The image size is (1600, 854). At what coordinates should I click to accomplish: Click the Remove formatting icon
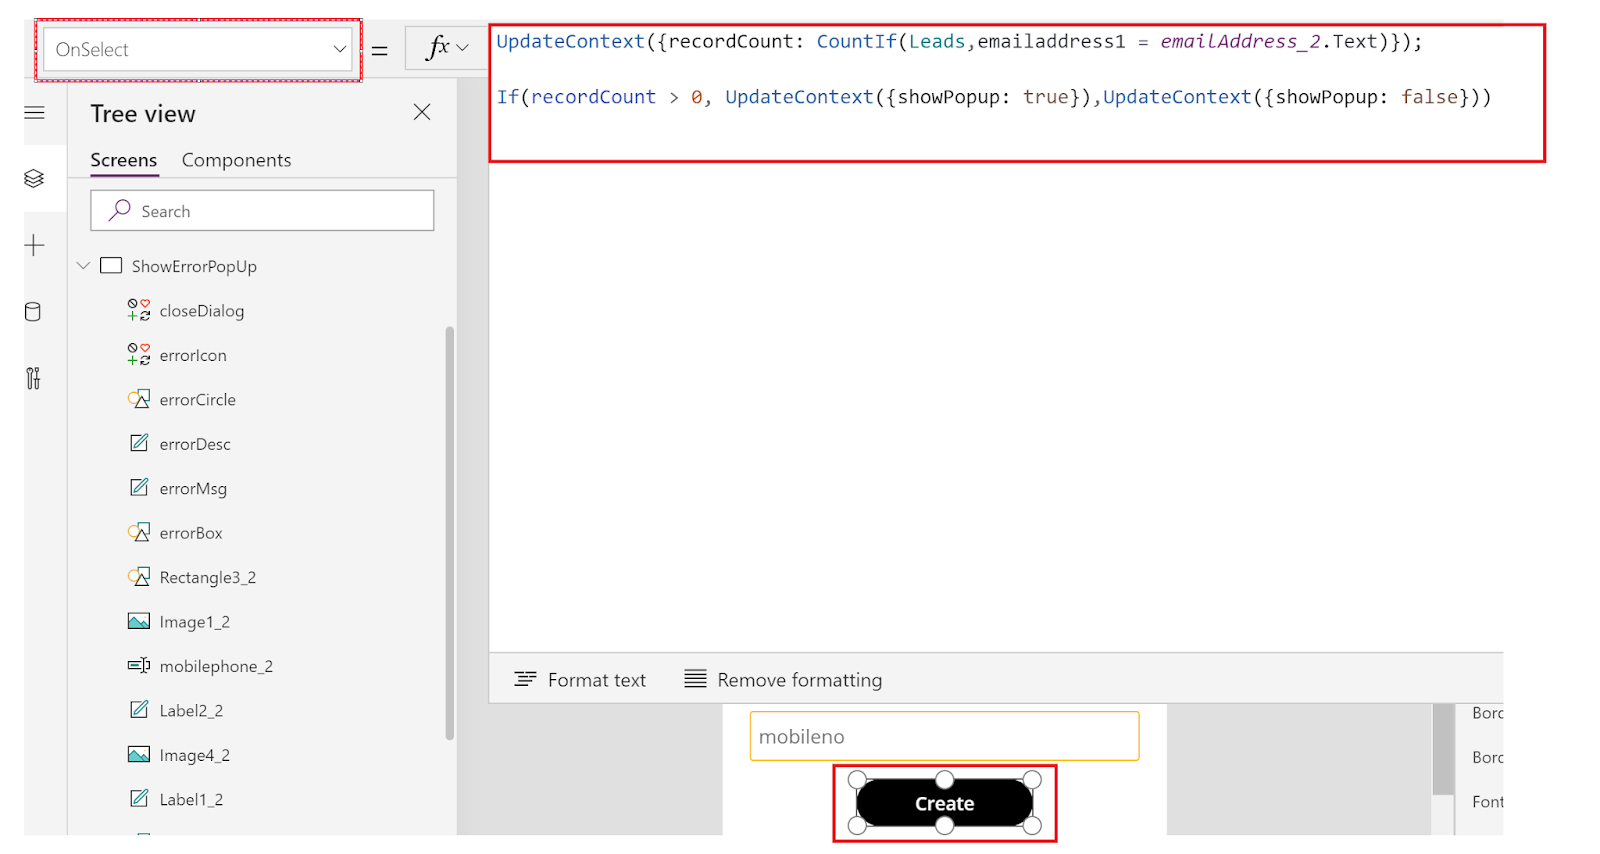click(x=695, y=679)
